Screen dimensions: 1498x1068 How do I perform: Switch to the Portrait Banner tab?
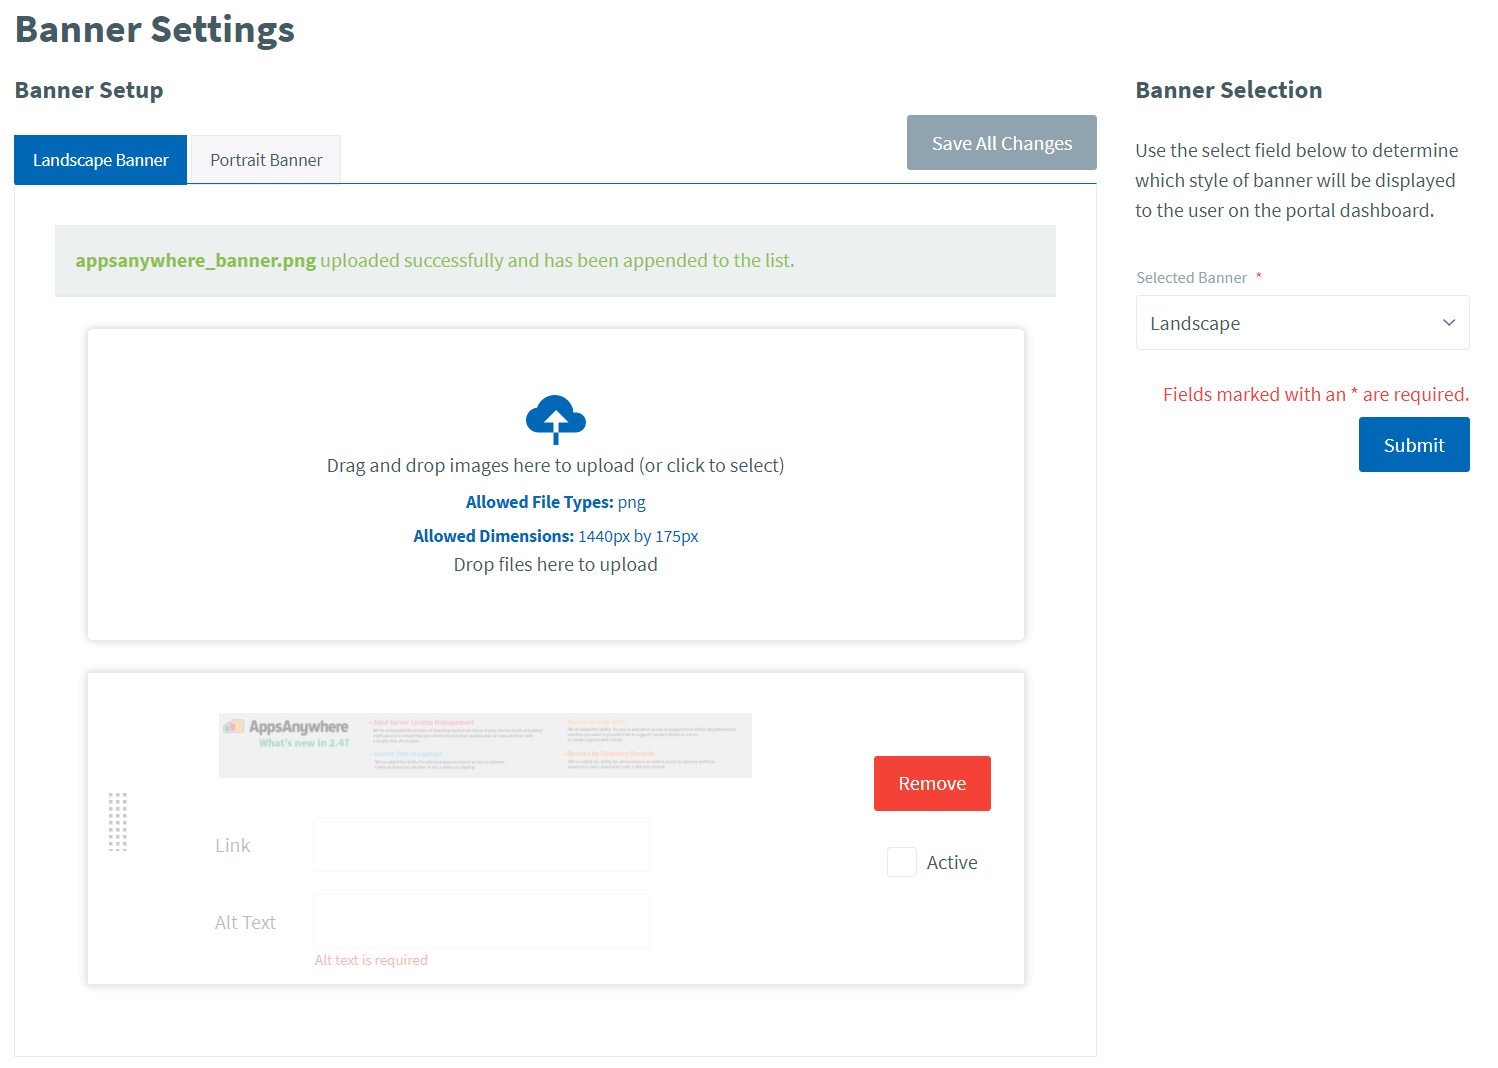click(x=266, y=160)
